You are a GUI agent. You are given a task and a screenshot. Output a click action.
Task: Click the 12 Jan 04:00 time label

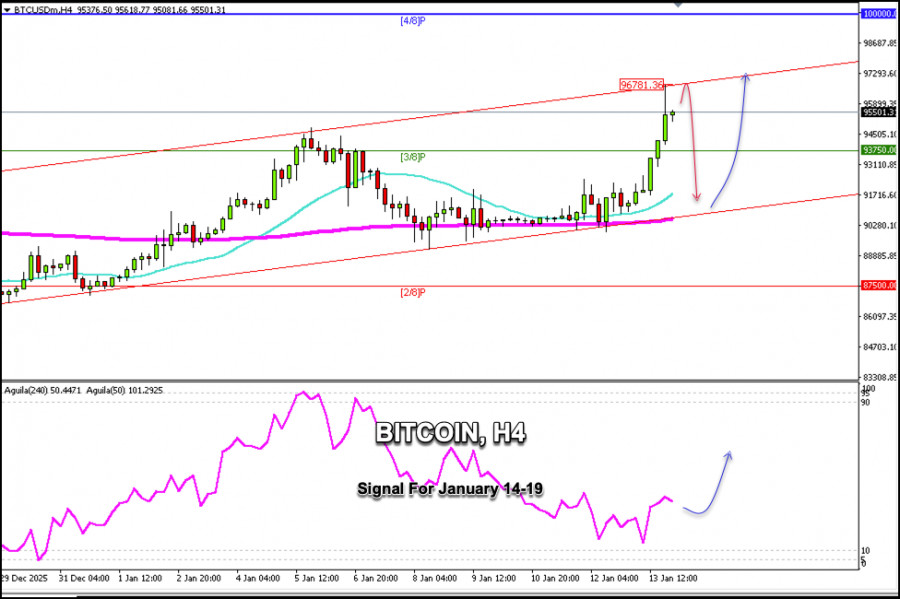pos(614,578)
